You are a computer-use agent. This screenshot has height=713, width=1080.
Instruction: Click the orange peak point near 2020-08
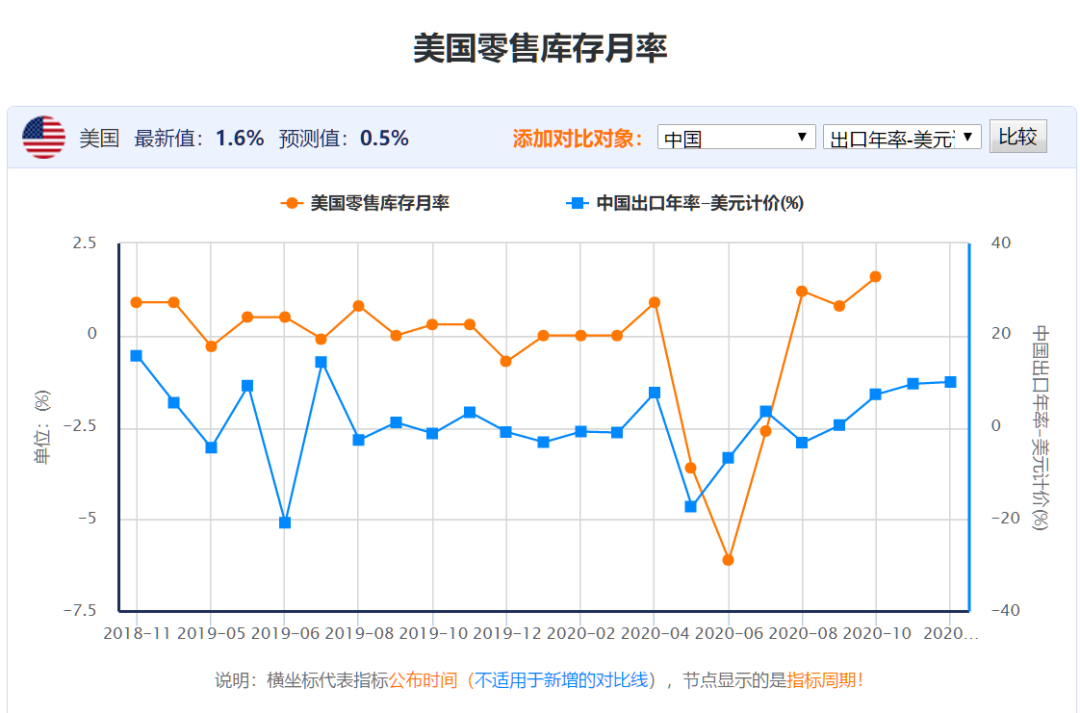(801, 291)
